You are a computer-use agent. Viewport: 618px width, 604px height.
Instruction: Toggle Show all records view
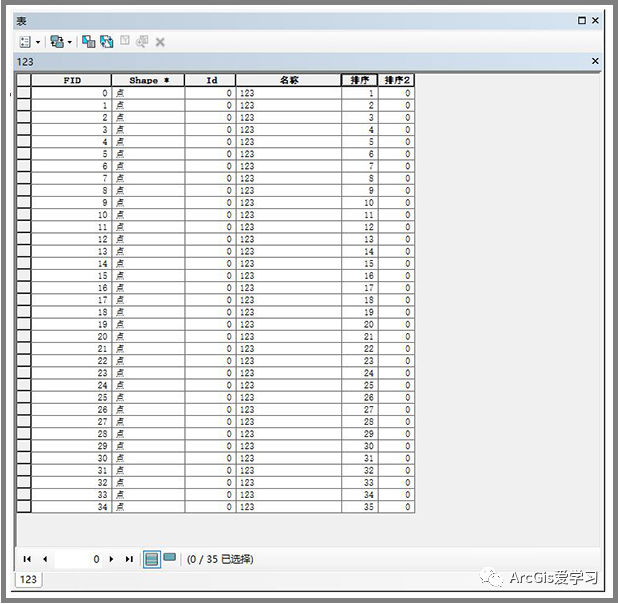152,559
